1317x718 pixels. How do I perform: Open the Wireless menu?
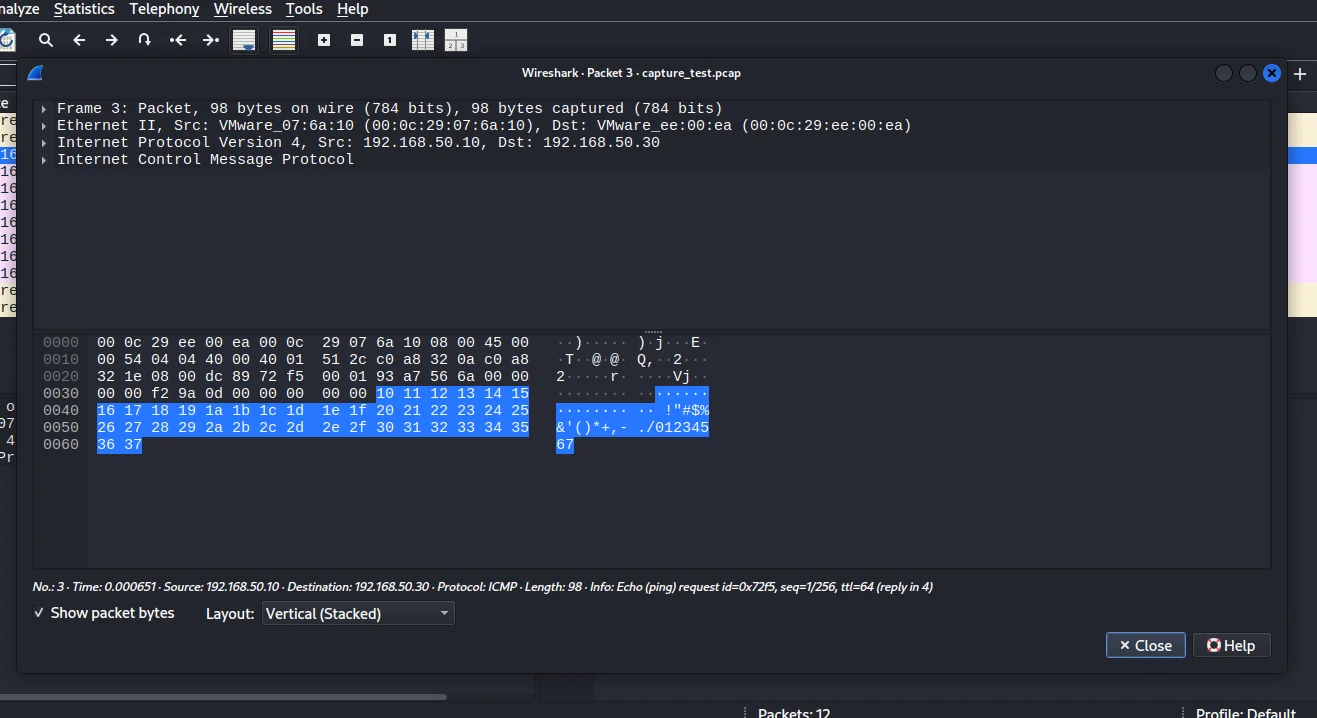(x=242, y=9)
